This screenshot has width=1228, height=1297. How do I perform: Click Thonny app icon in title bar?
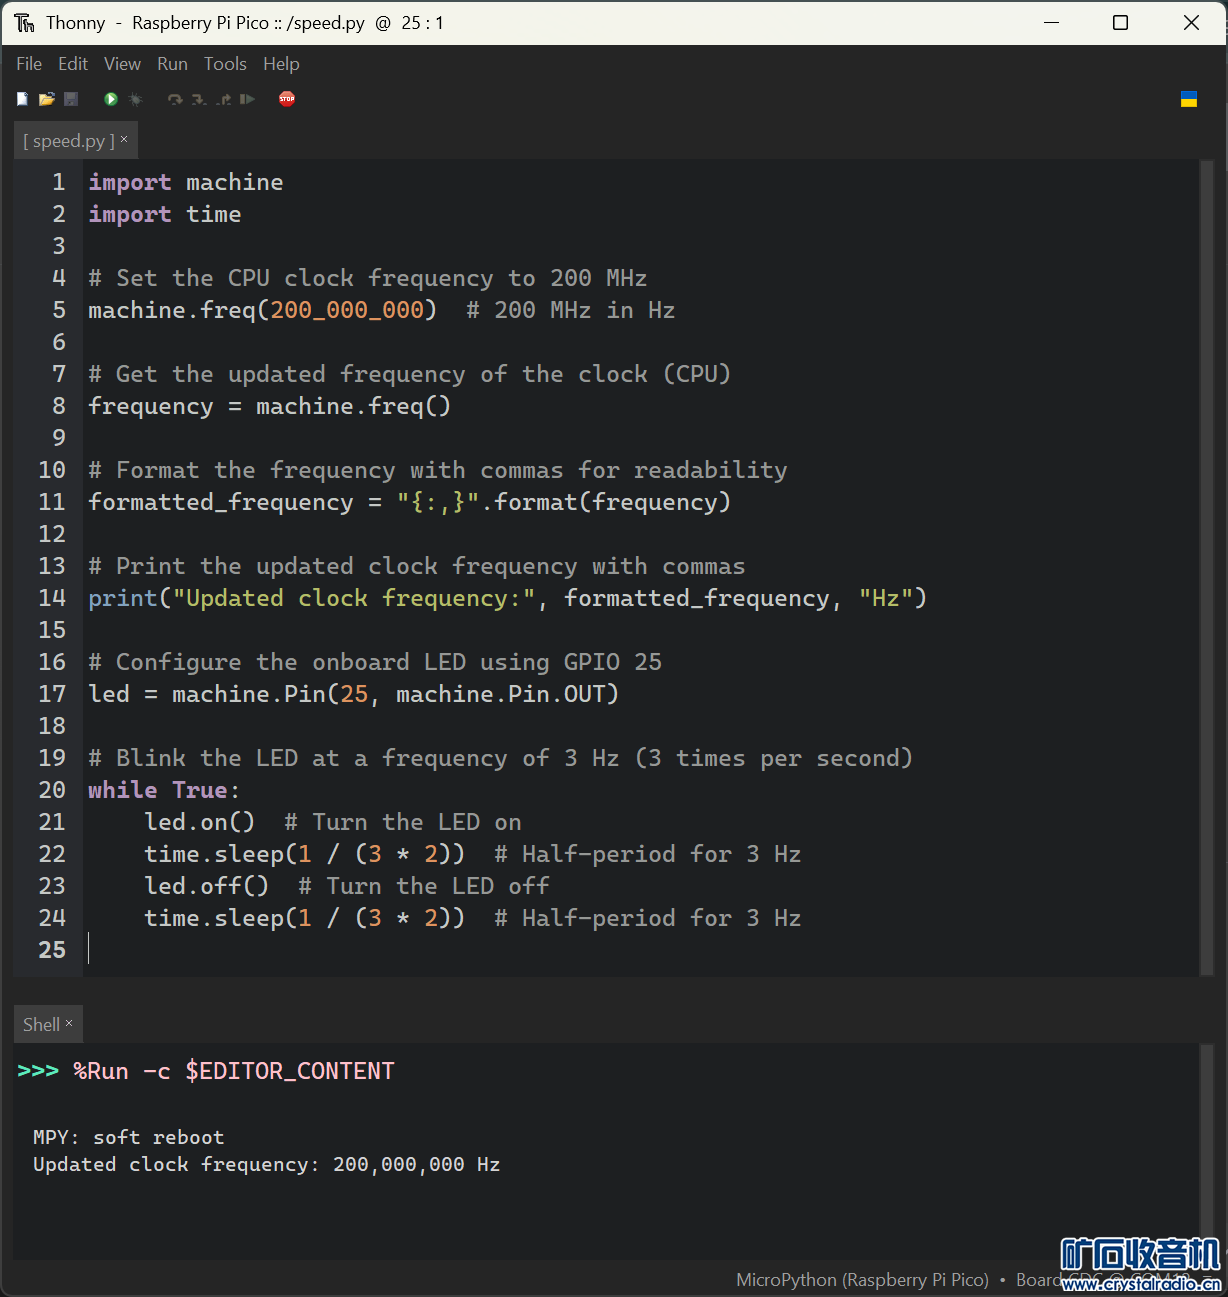tap(24, 22)
